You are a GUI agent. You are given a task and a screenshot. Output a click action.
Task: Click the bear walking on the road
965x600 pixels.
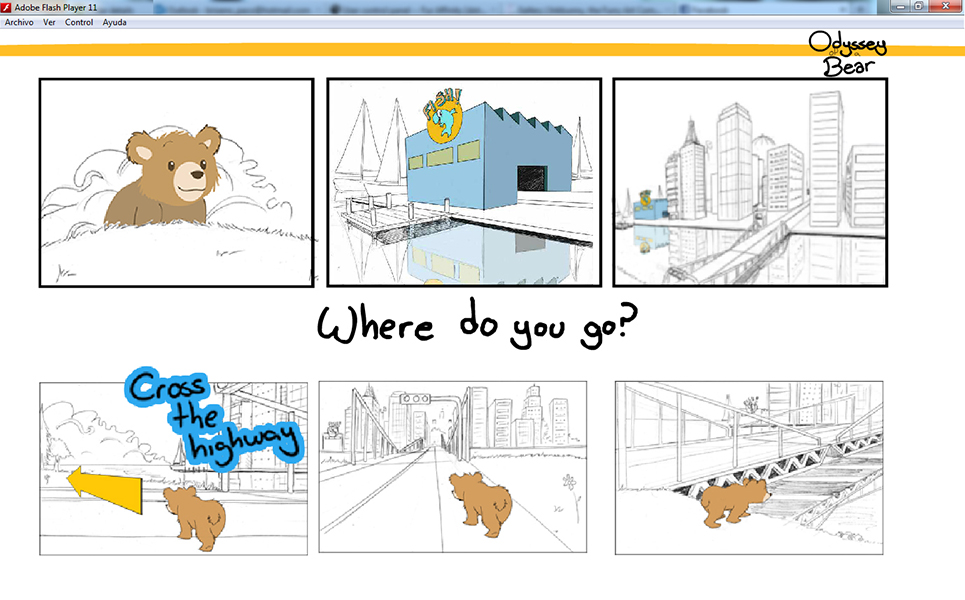click(x=480, y=499)
